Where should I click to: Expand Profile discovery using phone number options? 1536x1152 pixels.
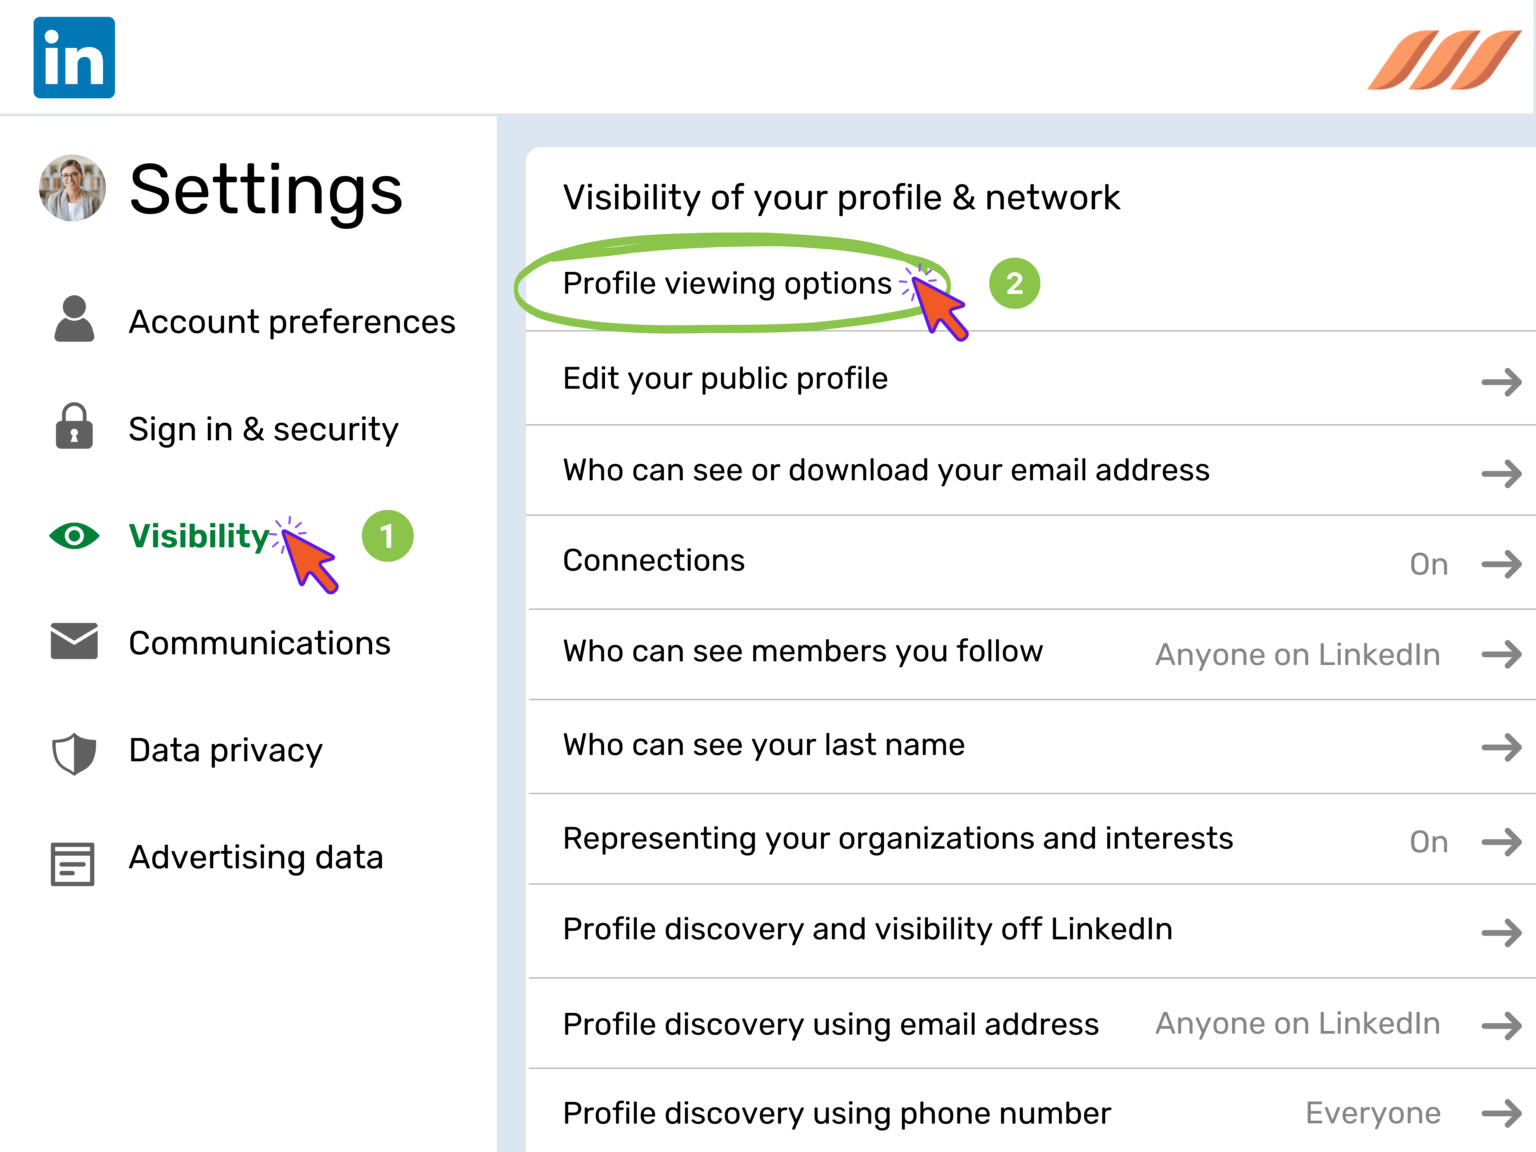1500,1112
